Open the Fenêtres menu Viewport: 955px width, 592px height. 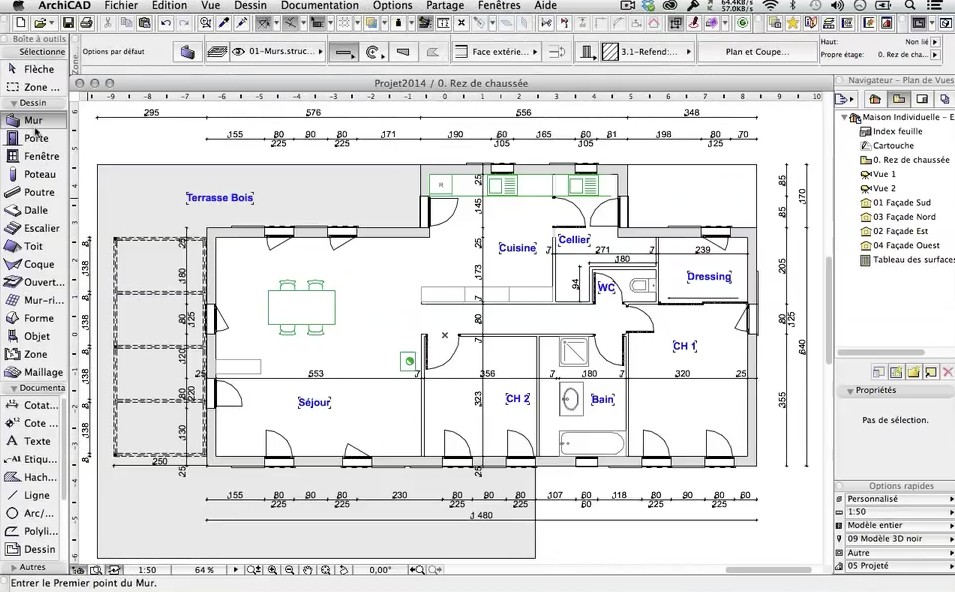pyautogui.click(x=499, y=5)
